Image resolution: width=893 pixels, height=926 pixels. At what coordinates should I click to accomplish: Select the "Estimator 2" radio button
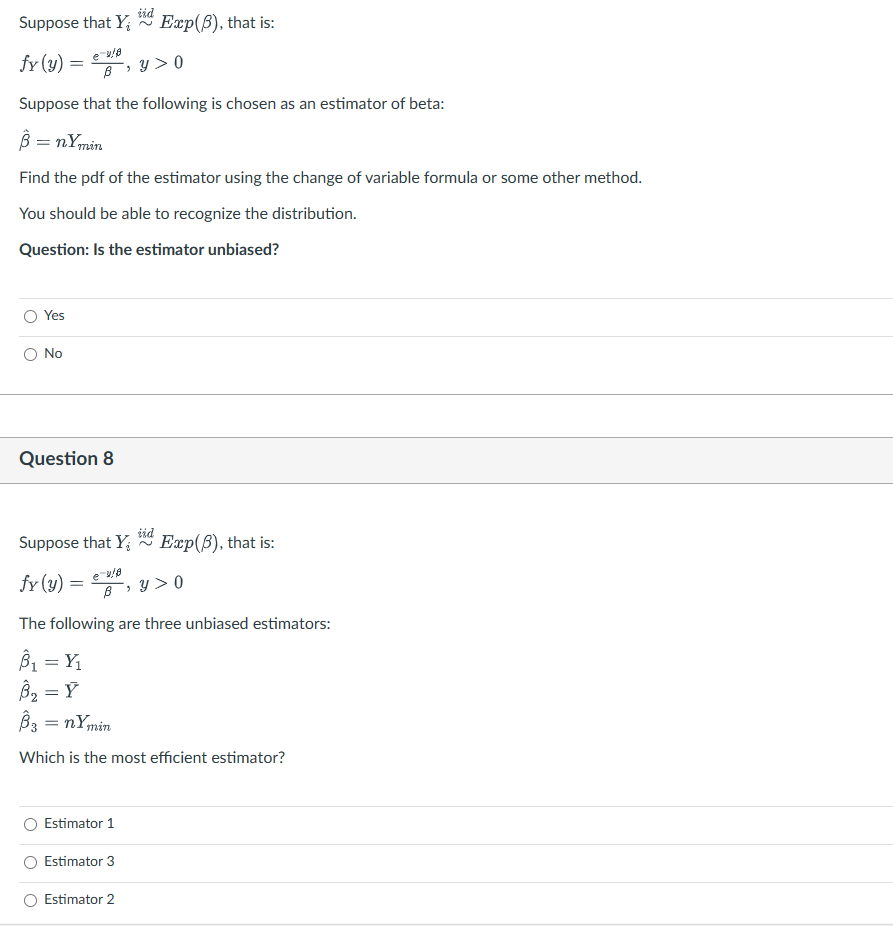[x=30, y=899]
